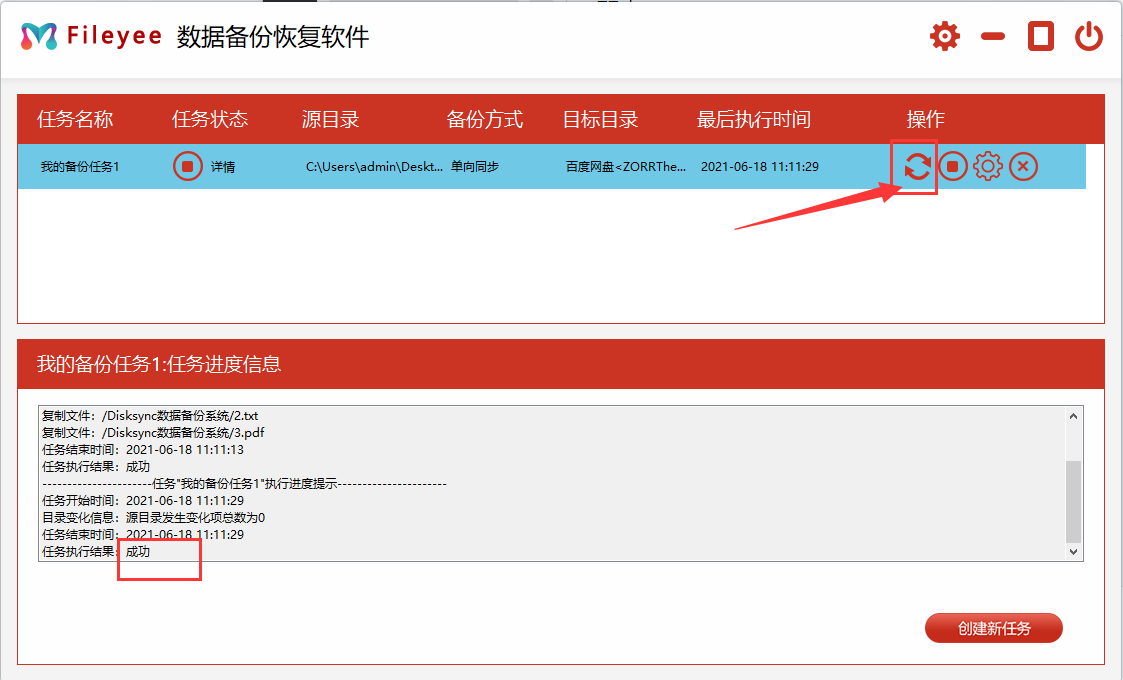Maximize the Fileyee window
Viewport: 1123px width, 680px height.
tap(1041, 38)
